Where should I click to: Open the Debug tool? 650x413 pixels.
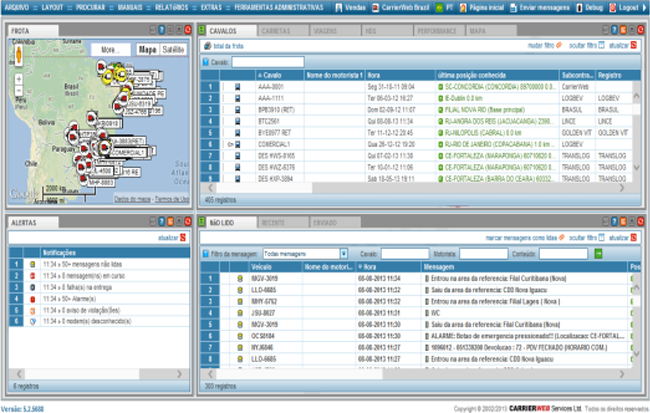(x=589, y=7)
